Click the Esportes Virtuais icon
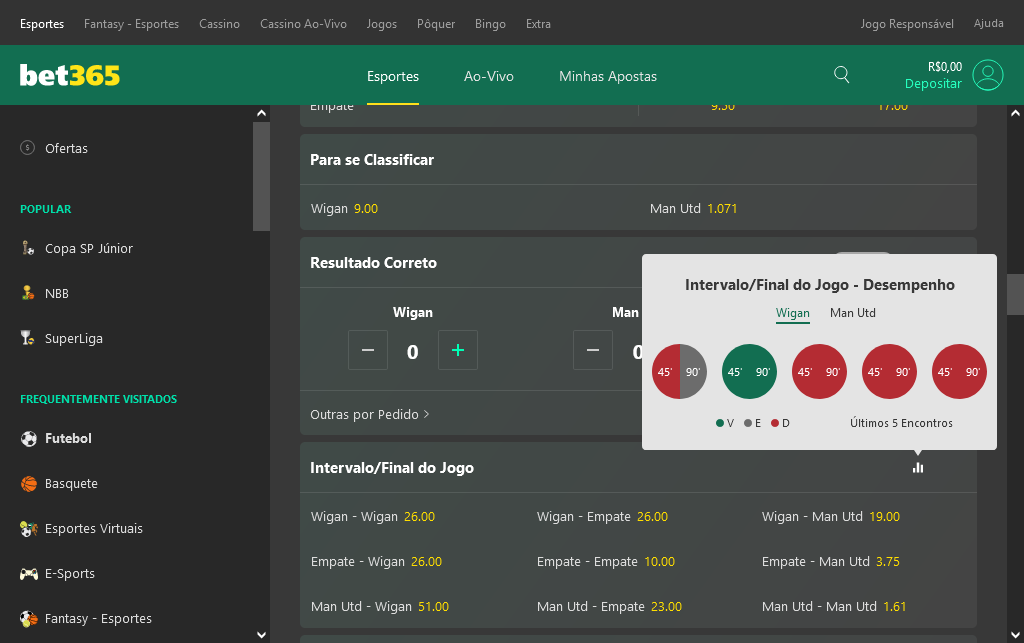 29,529
